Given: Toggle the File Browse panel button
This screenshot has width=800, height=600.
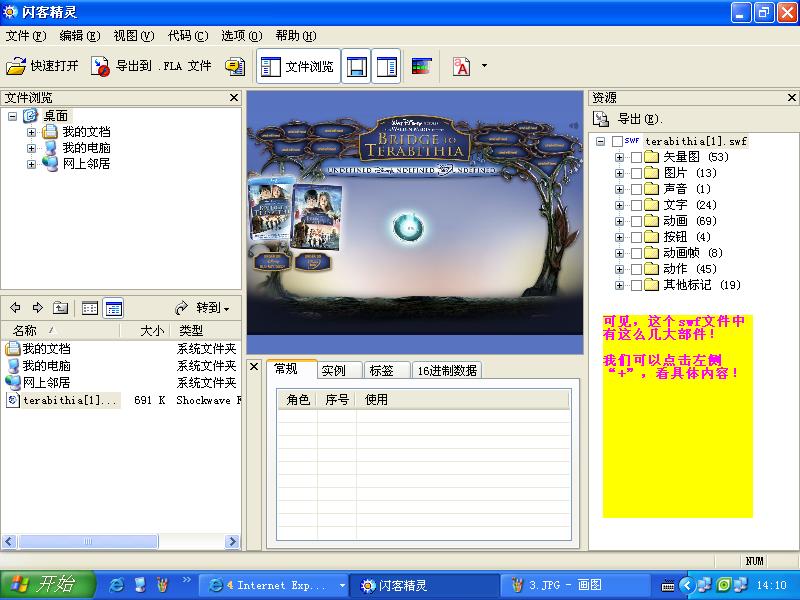Looking at the screenshot, I should pos(298,66).
